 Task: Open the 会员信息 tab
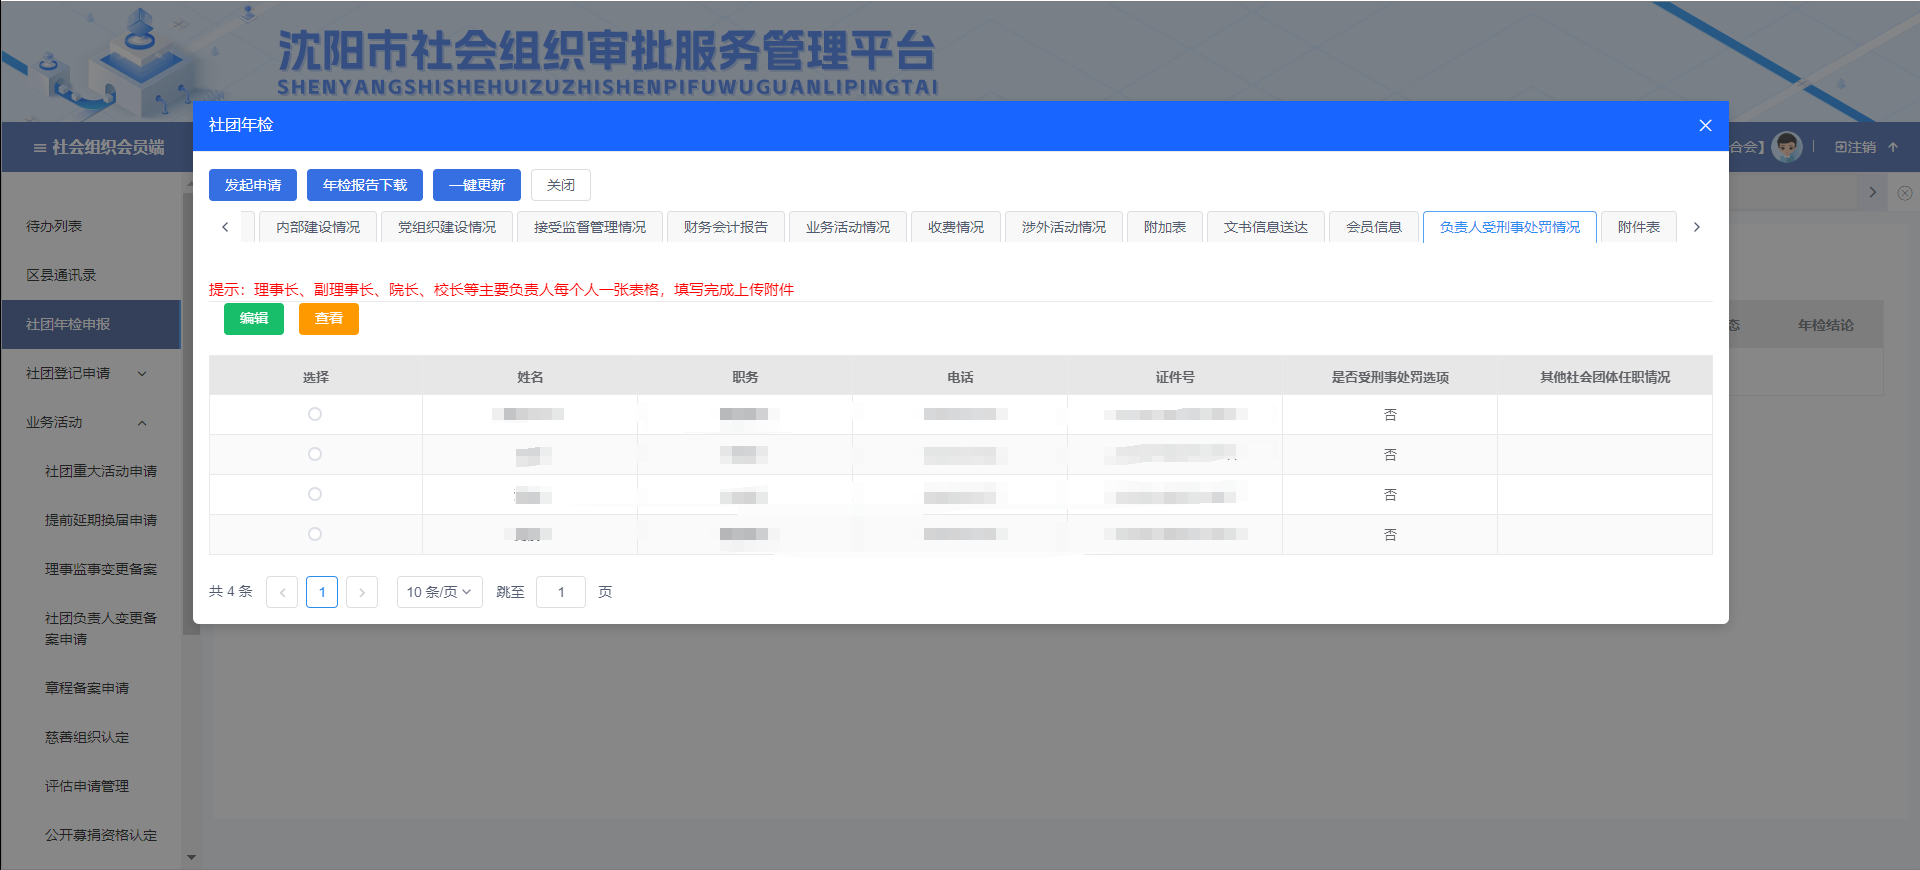(x=1373, y=227)
